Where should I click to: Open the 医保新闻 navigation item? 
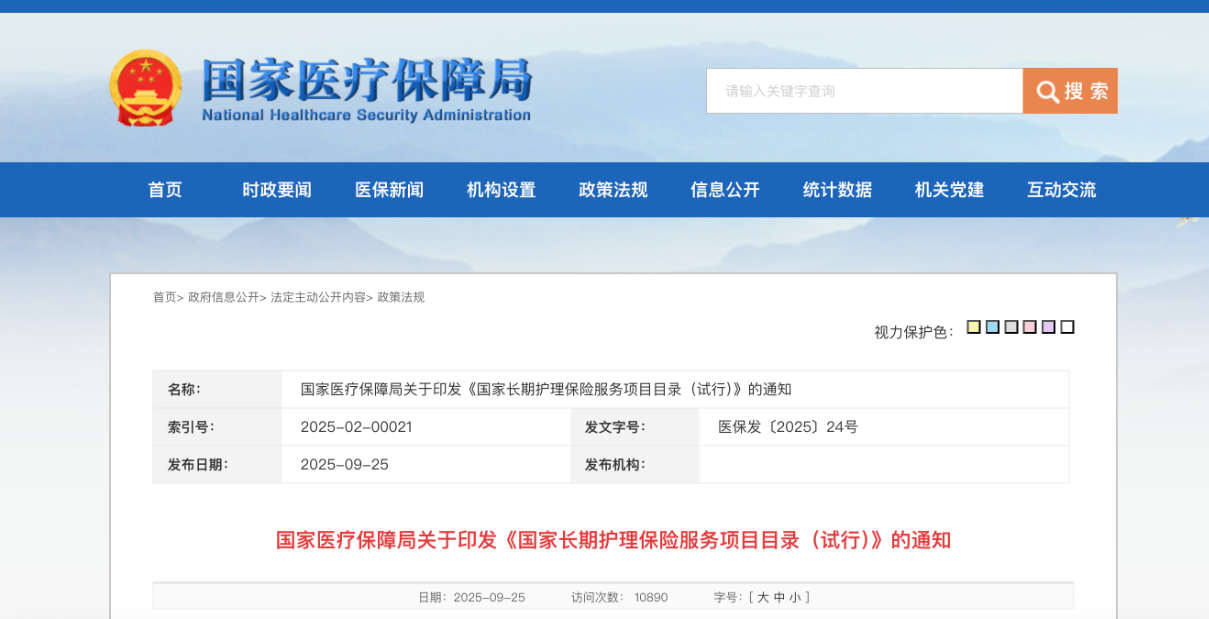(x=389, y=190)
